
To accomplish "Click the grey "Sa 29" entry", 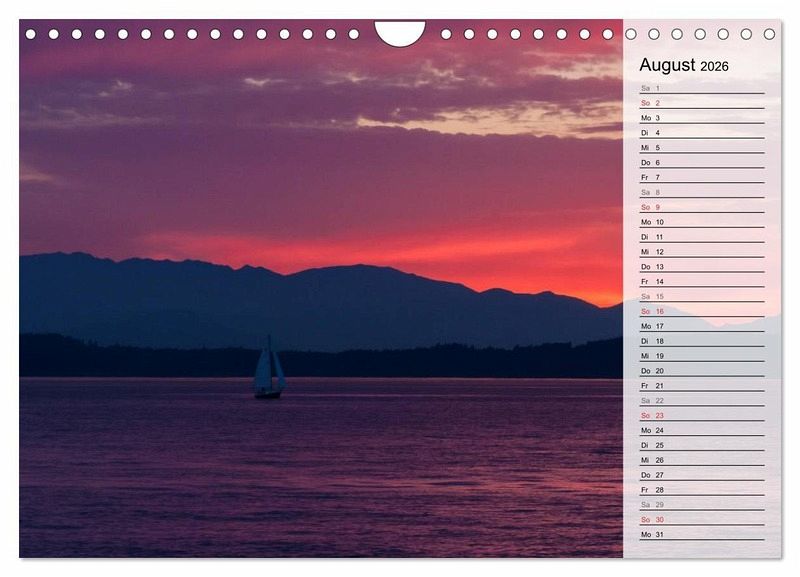I will (x=702, y=505).
